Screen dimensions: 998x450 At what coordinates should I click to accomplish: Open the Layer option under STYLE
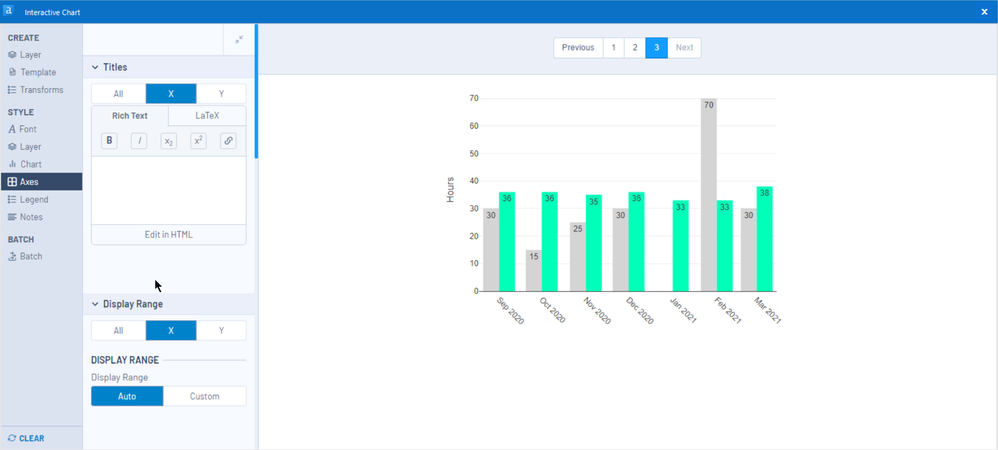click(x=25, y=146)
